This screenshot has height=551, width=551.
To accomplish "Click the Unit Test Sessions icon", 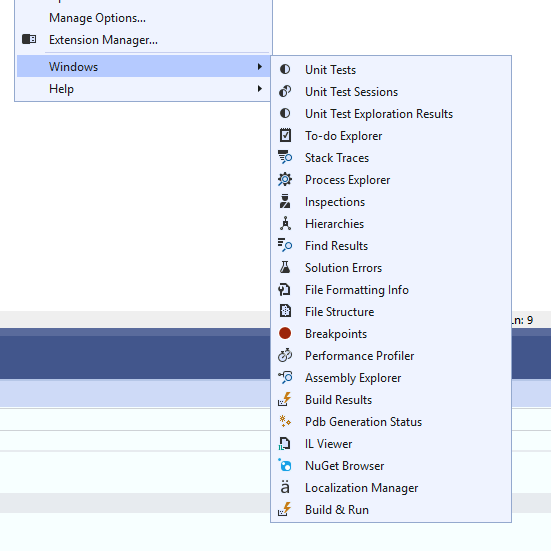I will coord(285,91).
